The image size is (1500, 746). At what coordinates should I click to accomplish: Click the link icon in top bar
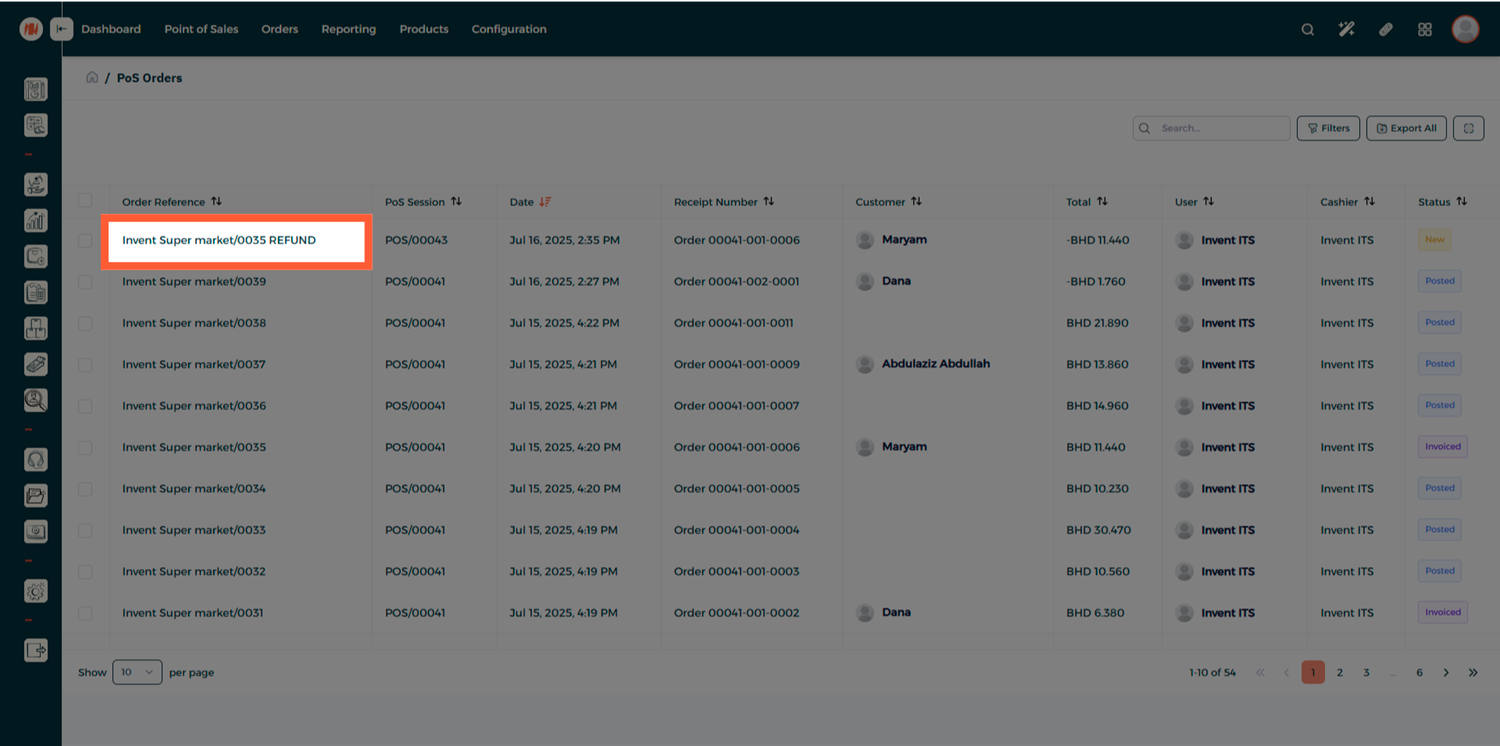click(x=1386, y=29)
